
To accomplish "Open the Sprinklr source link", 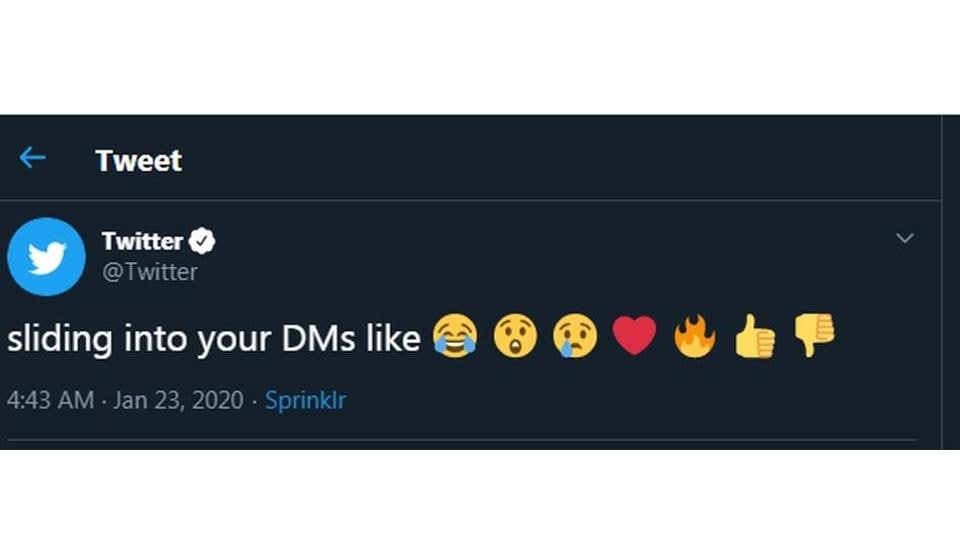I will [306, 400].
